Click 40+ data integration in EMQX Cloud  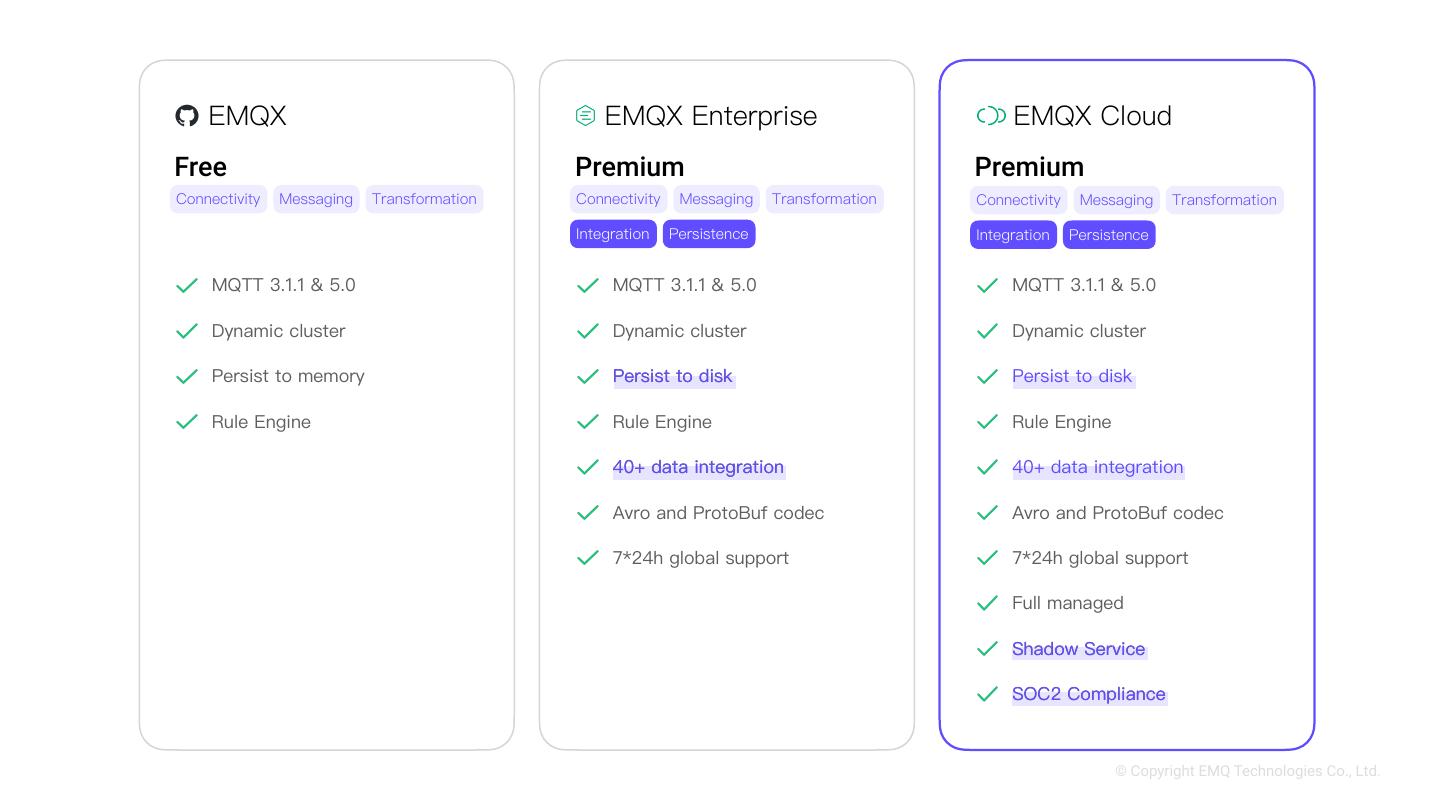click(x=1098, y=467)
